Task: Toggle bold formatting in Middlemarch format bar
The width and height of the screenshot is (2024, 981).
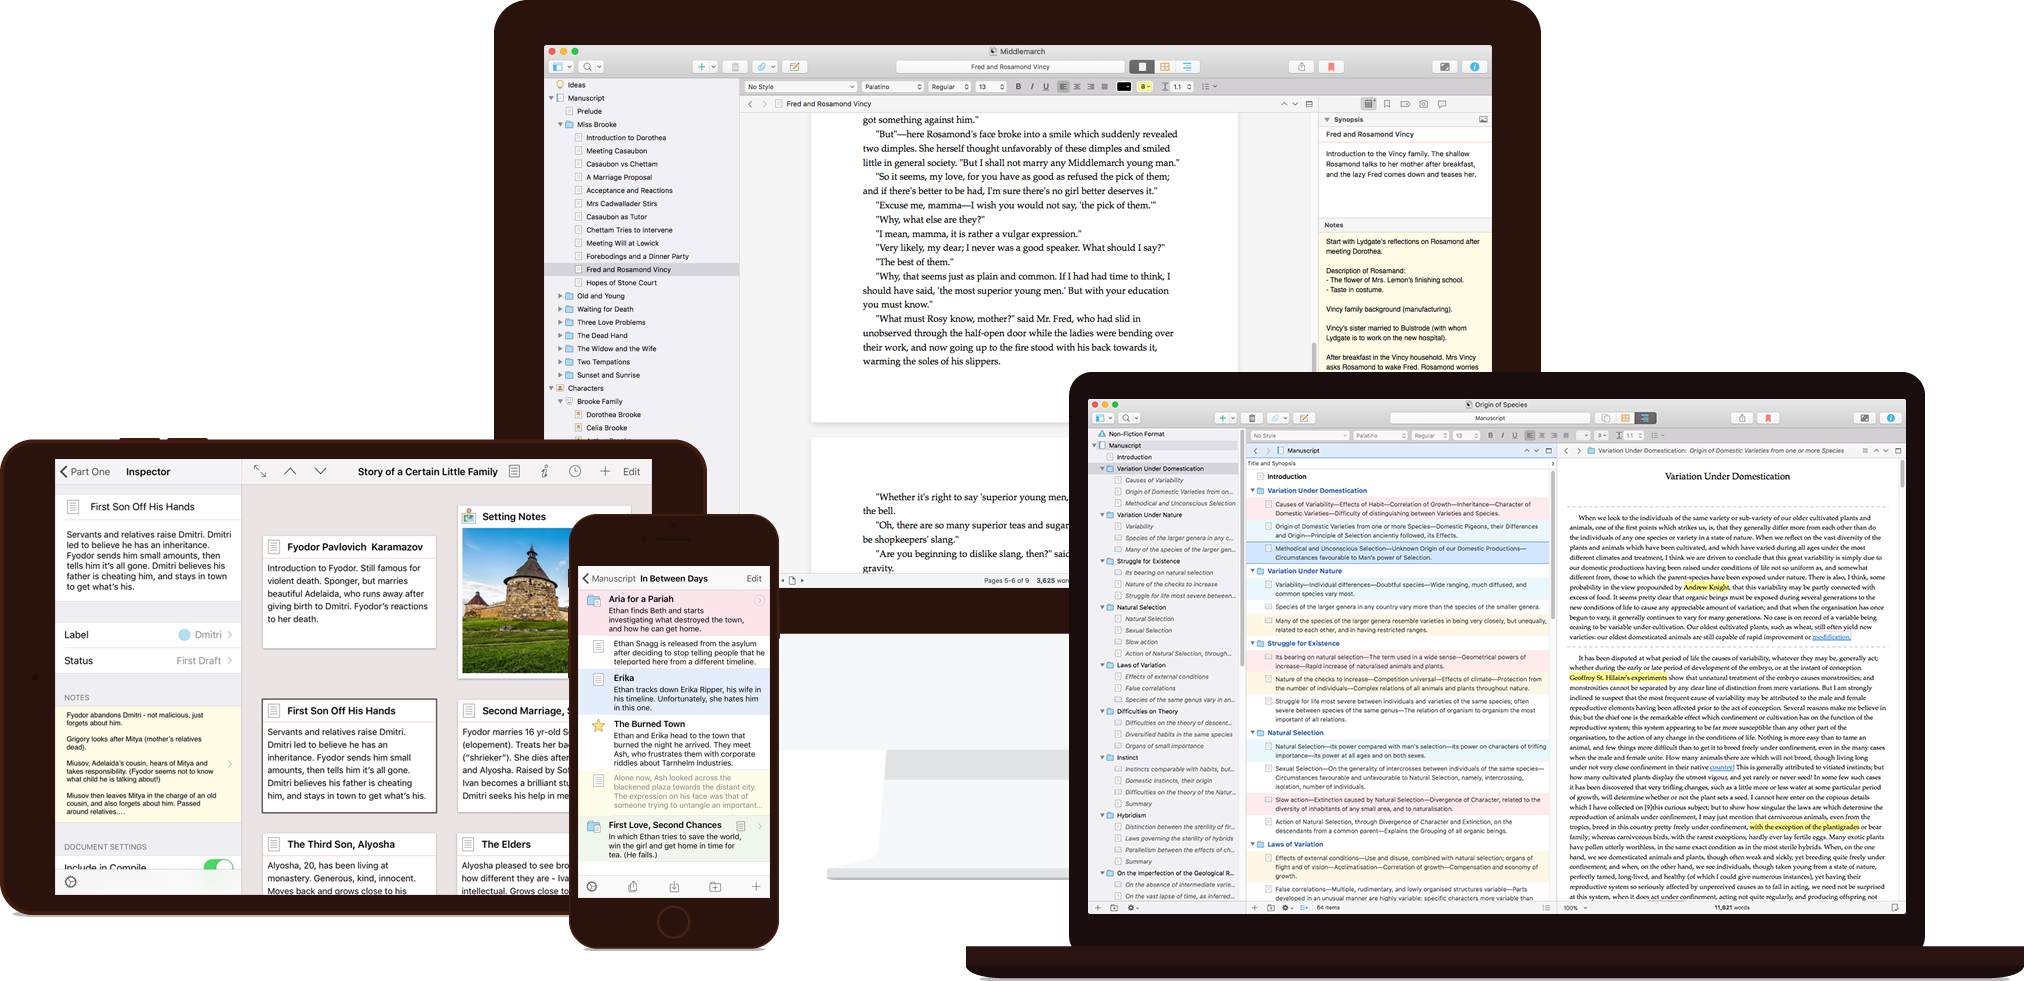Action: (1018, 87)
